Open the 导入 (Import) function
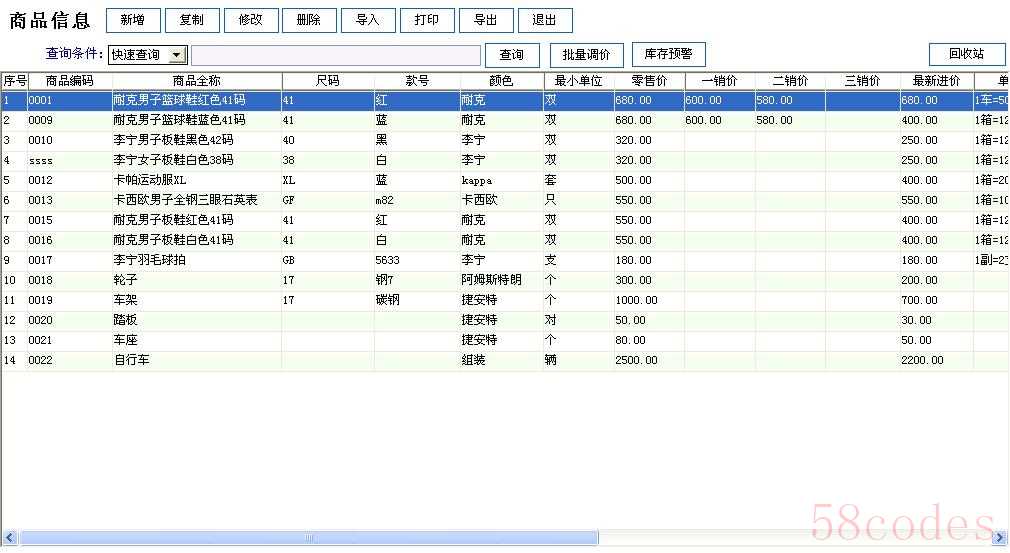 point(368,20)
